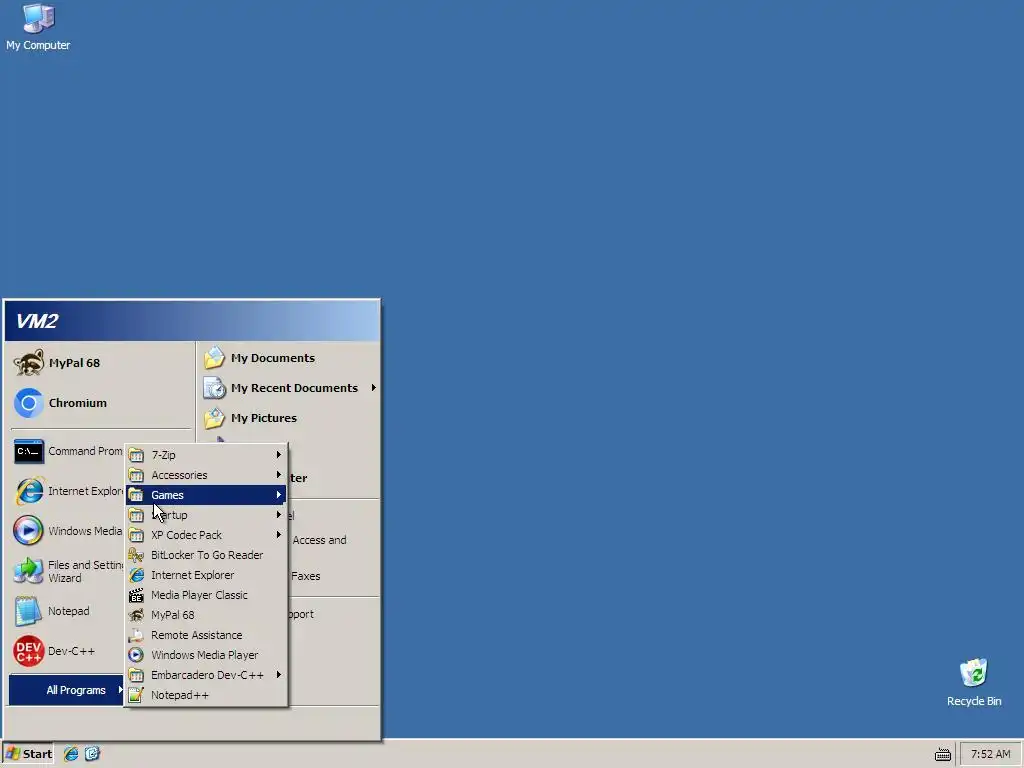Click the clock showing 7:52 AM
The width and height of the screenshot is (1024, 768).
pyautogui.click(x=990, y=754)
